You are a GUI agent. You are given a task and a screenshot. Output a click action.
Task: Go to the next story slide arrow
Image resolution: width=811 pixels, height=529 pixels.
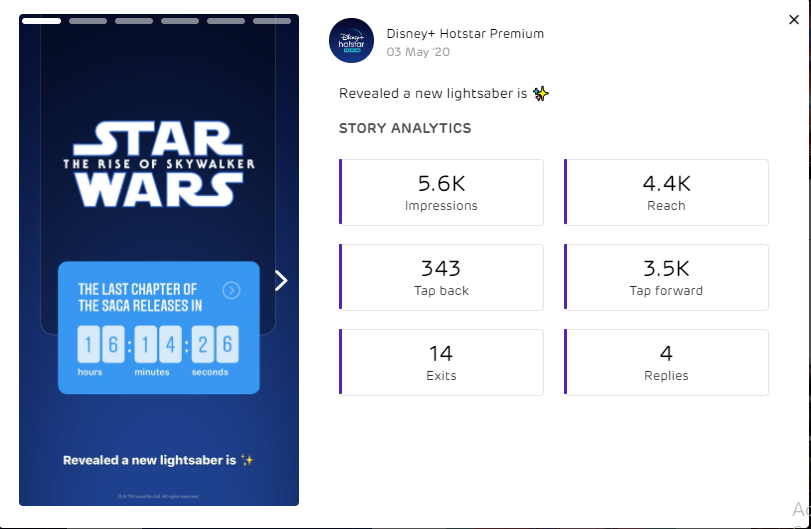[281, 280]
